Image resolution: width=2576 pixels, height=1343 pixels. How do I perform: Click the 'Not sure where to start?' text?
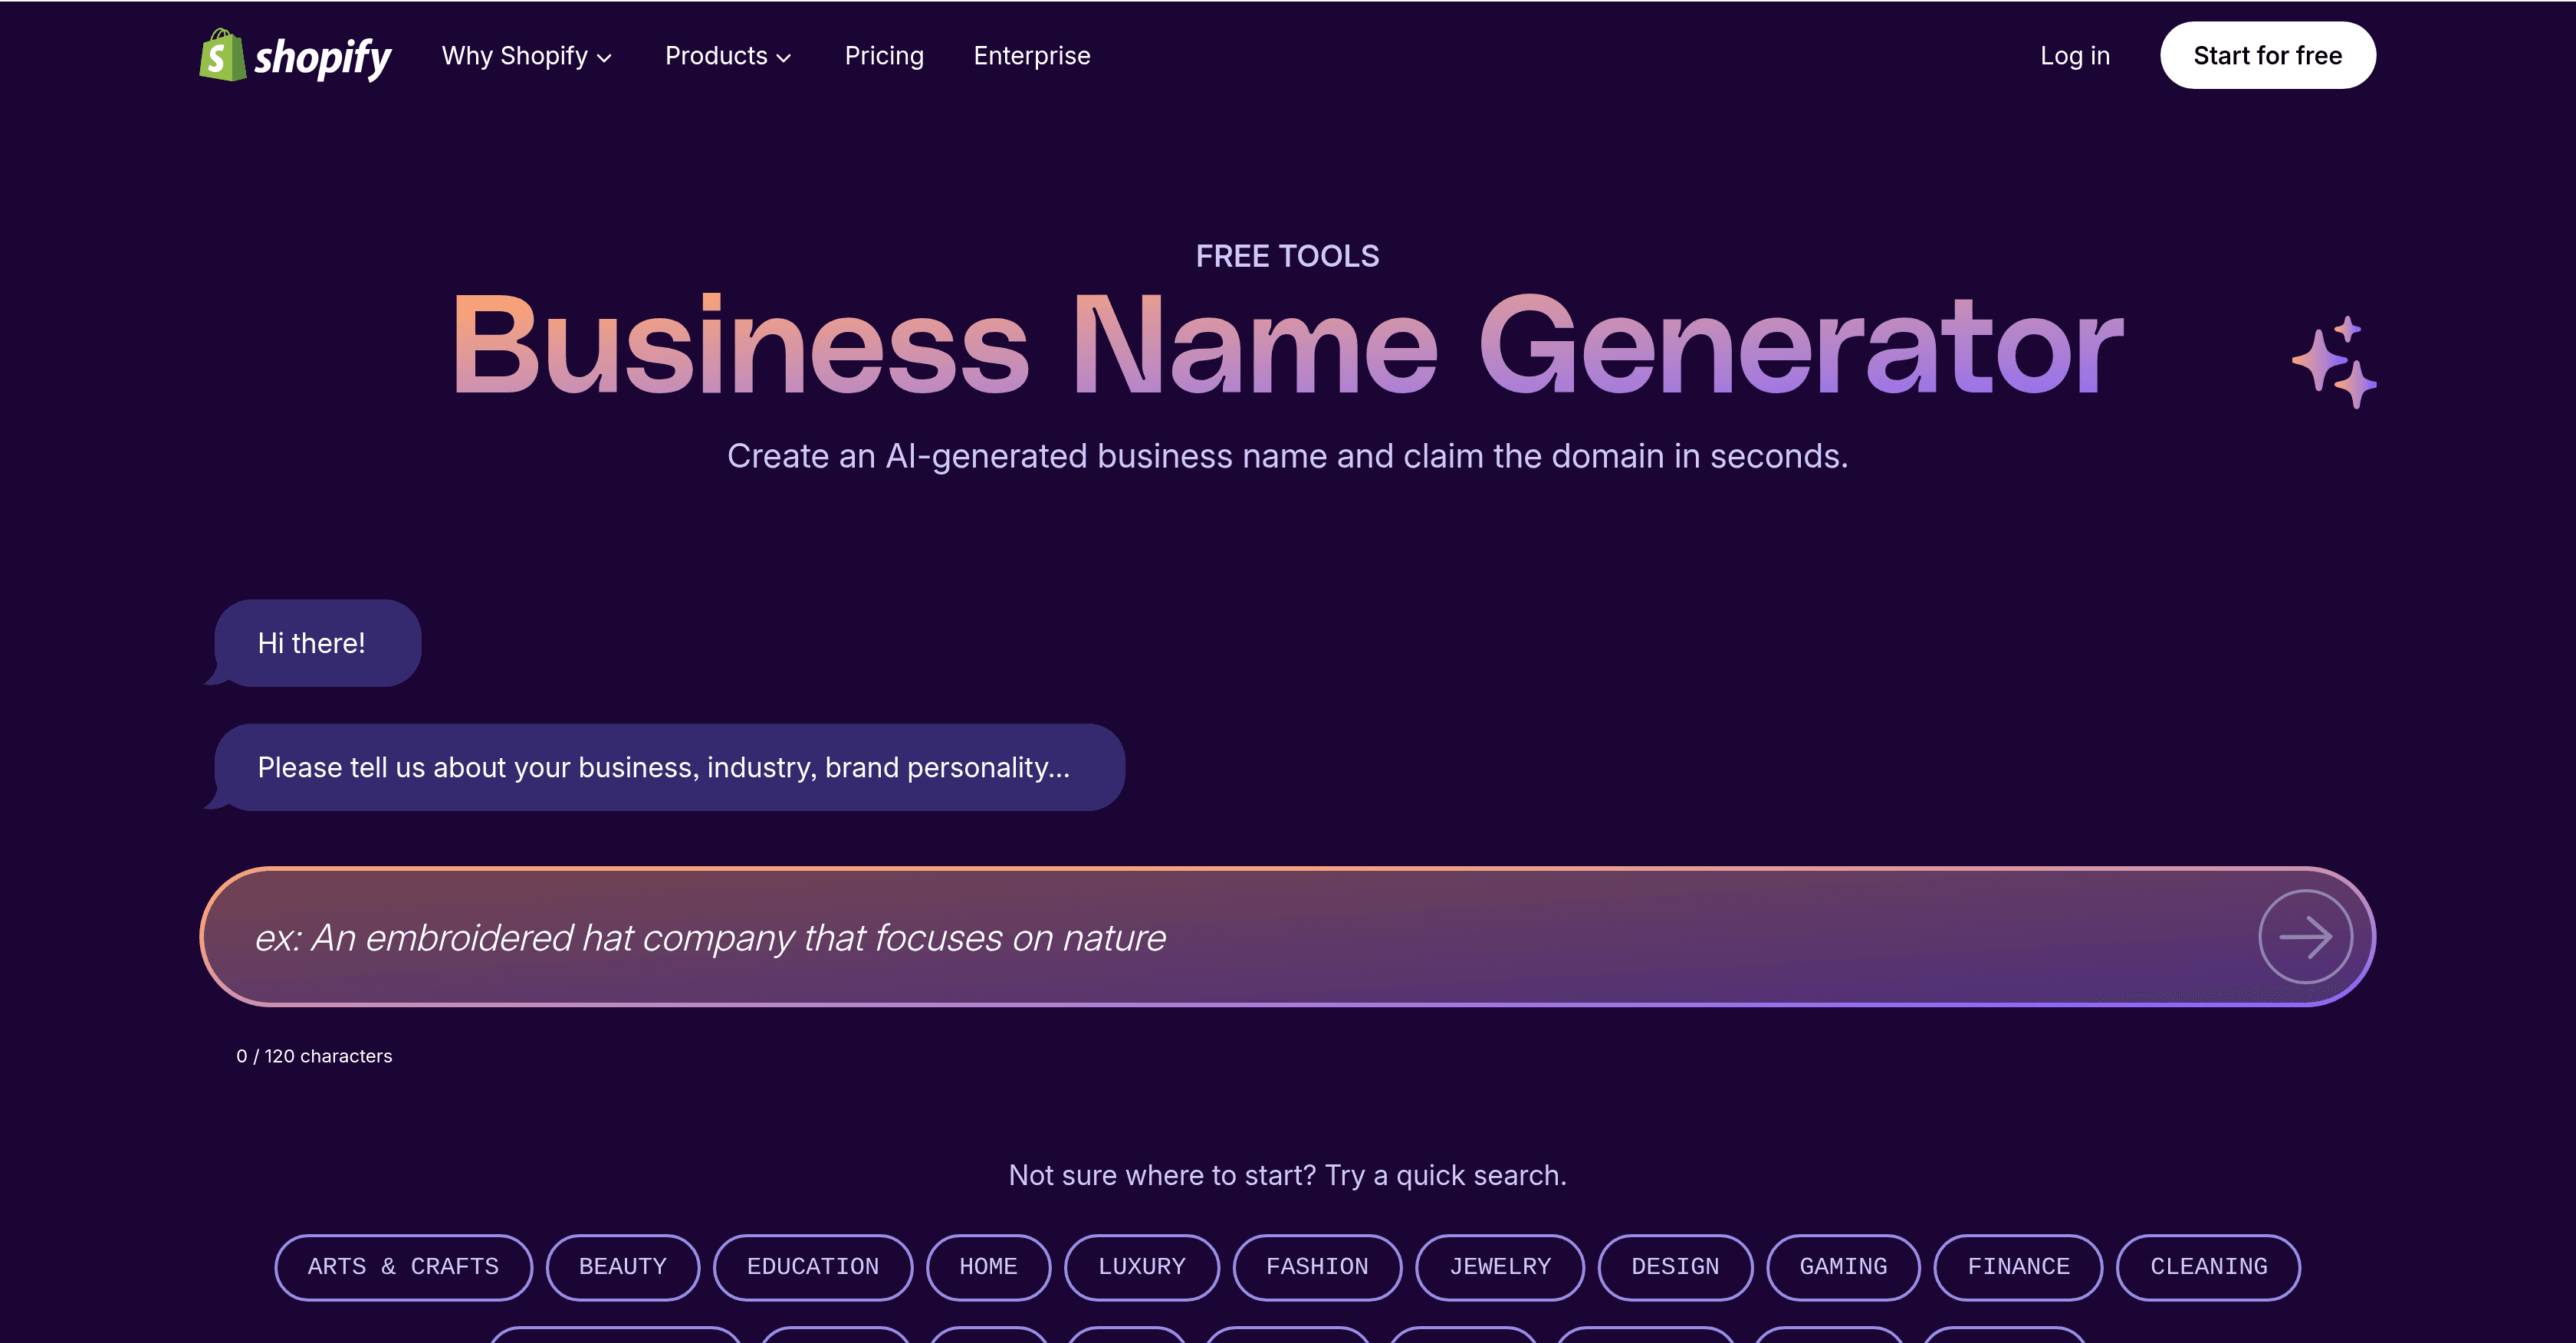(x=1287, y=1175)
